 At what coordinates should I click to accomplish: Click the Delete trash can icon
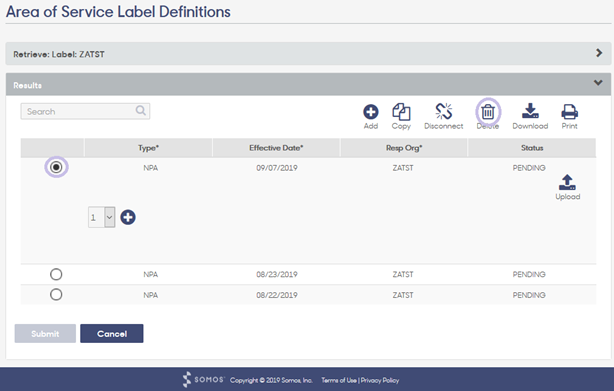pyautogui.click(x=488, y=112)
